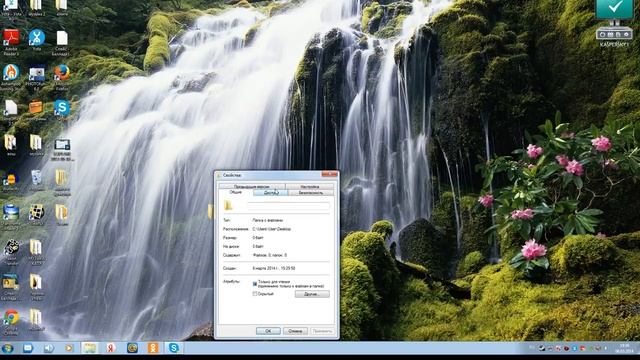The height and width of the screenshot is (360, 640).
Task: Open Google Chrome desktop shortcut
Action: pos(11,317)
